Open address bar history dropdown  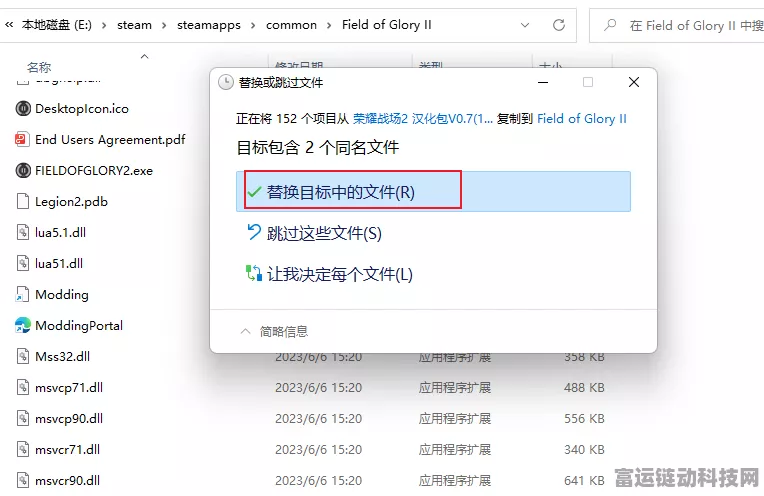[x=525, y=25]
